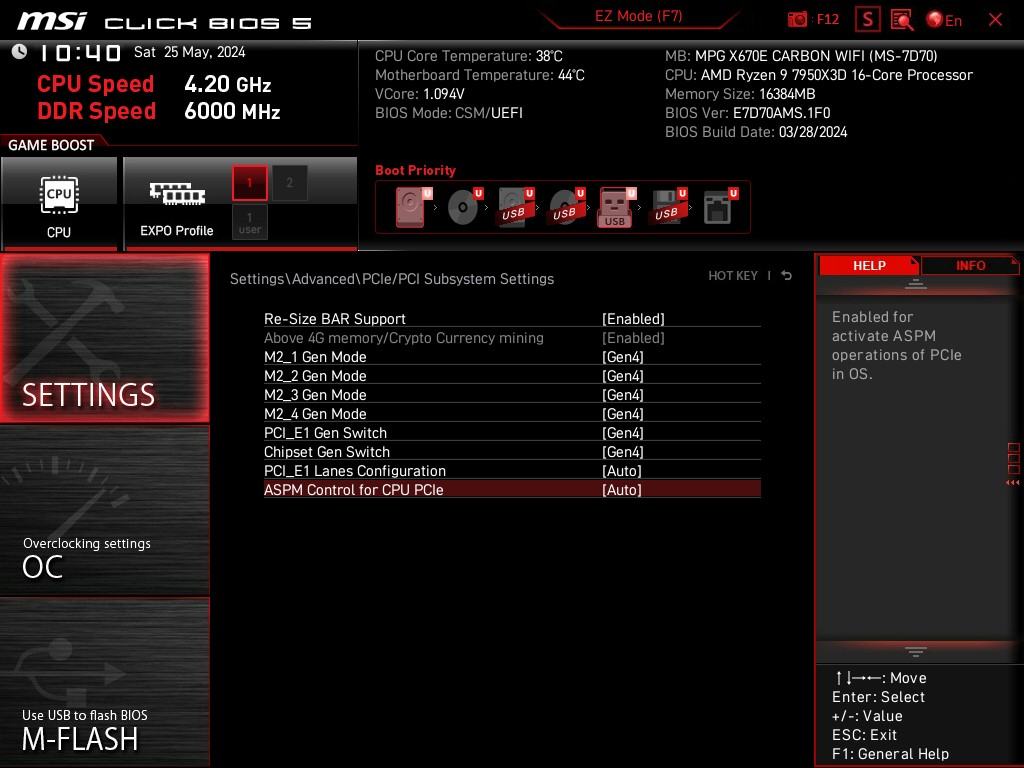Screen dimensions: 1024x768
Task: Toggle the EXPO Profile button
Action: coord(176,204)
